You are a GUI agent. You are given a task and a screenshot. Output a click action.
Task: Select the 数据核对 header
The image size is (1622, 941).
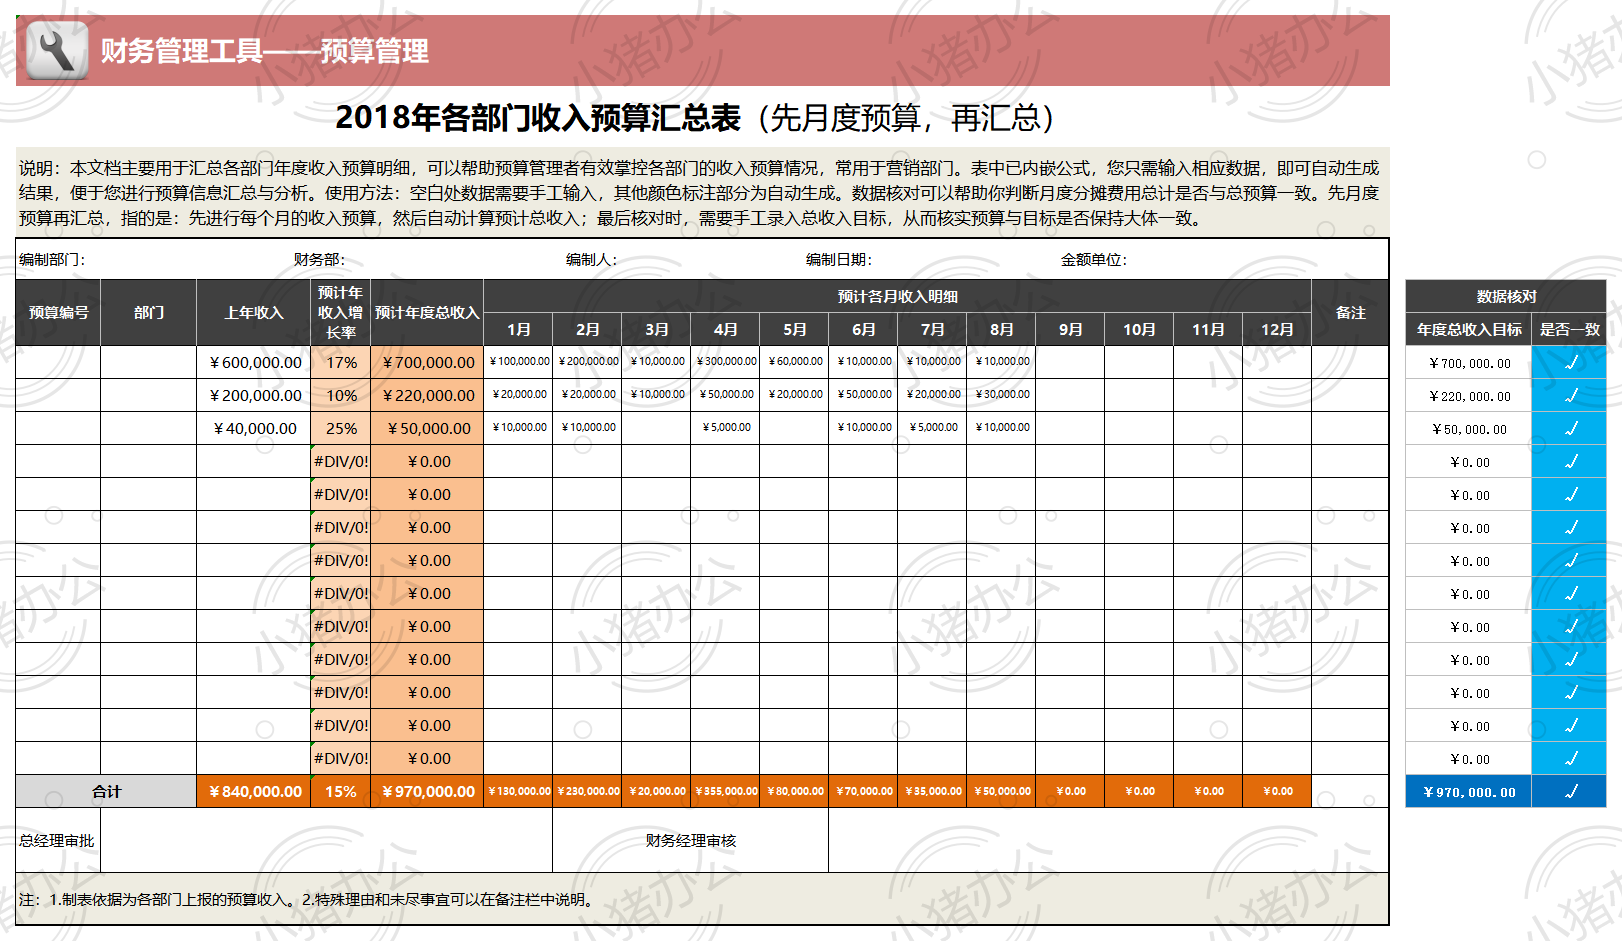[1506, 297]
